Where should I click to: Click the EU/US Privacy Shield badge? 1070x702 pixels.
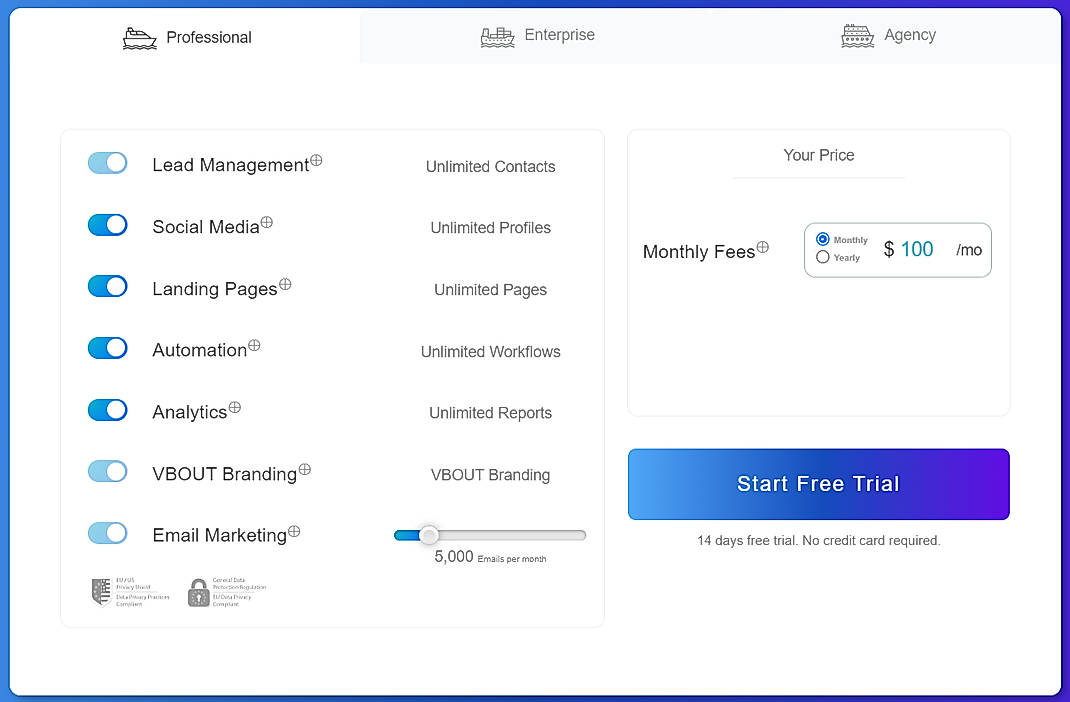click(130, 592)
